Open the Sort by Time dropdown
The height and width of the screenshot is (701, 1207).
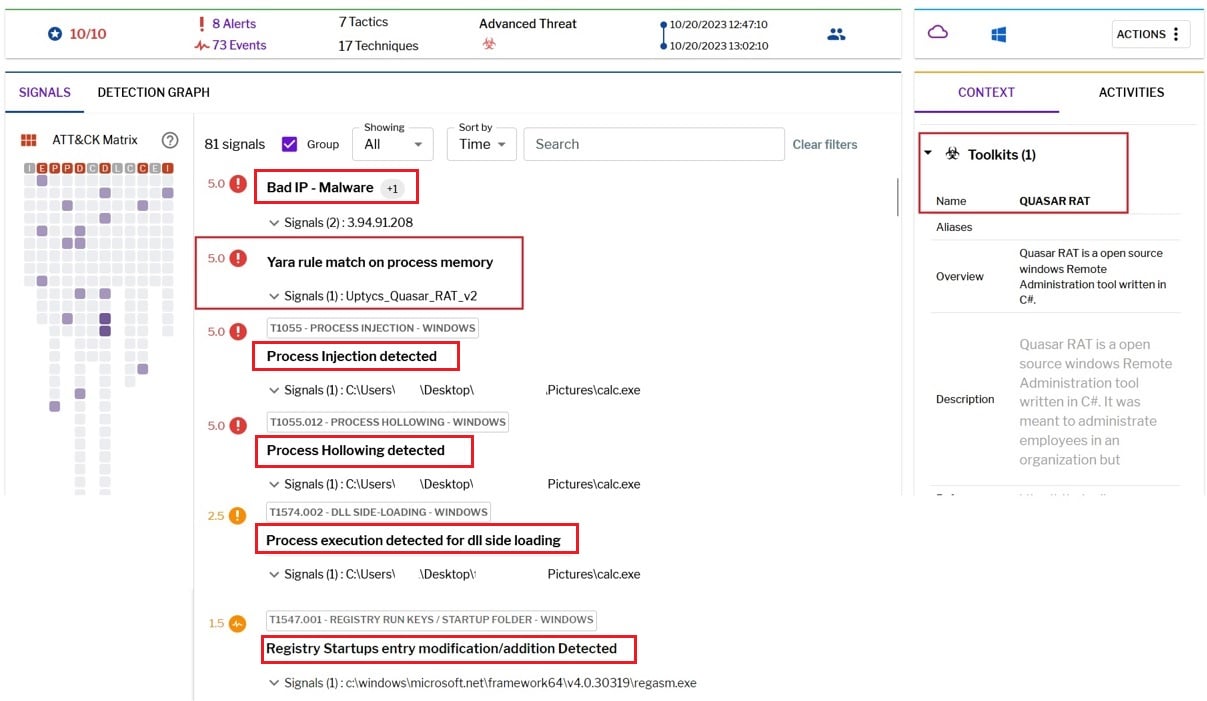click(482, 144)
